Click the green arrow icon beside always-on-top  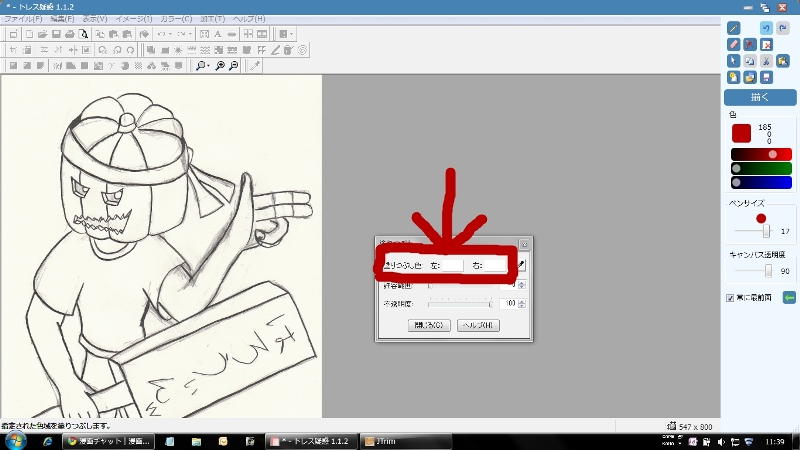(789, 297)
